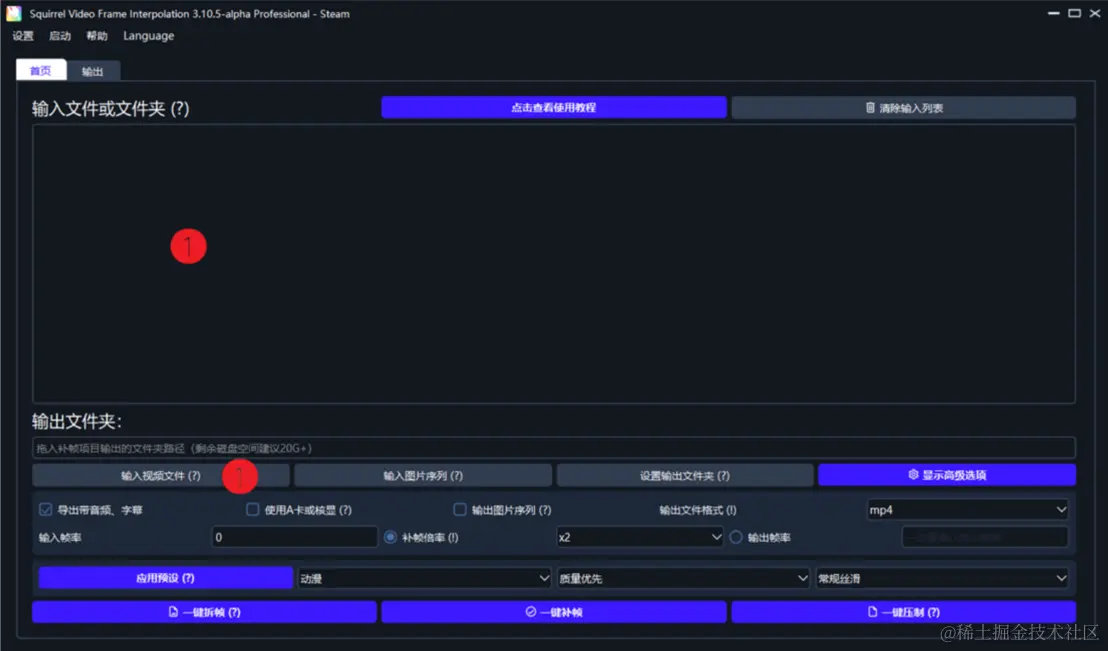Click the 点击查看使用教程 tutorial button
Screen dimensions: 1108x651
[x=553, y=107]
